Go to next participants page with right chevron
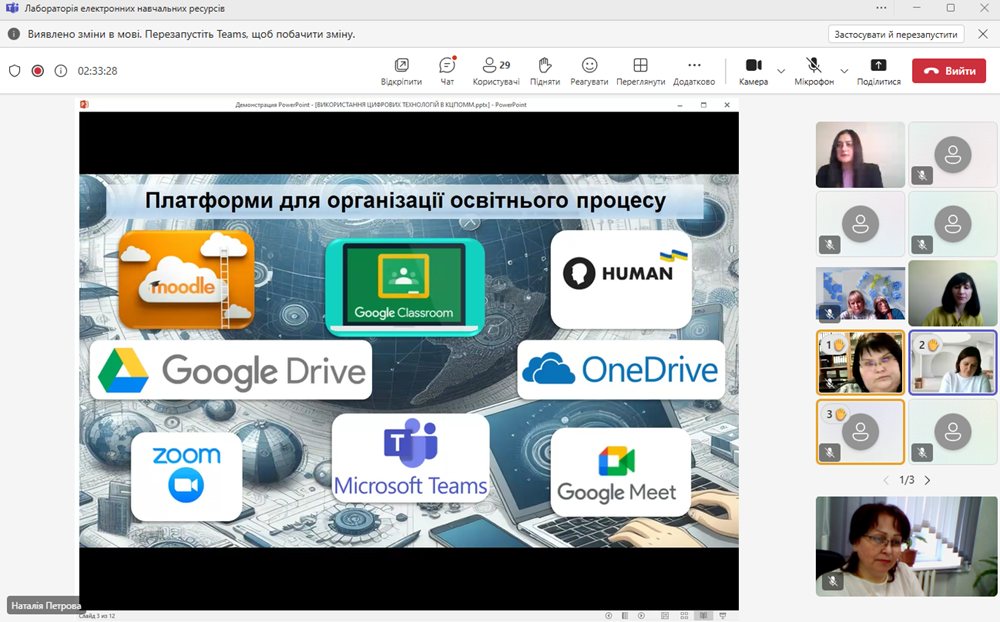 tap(925, 479)
